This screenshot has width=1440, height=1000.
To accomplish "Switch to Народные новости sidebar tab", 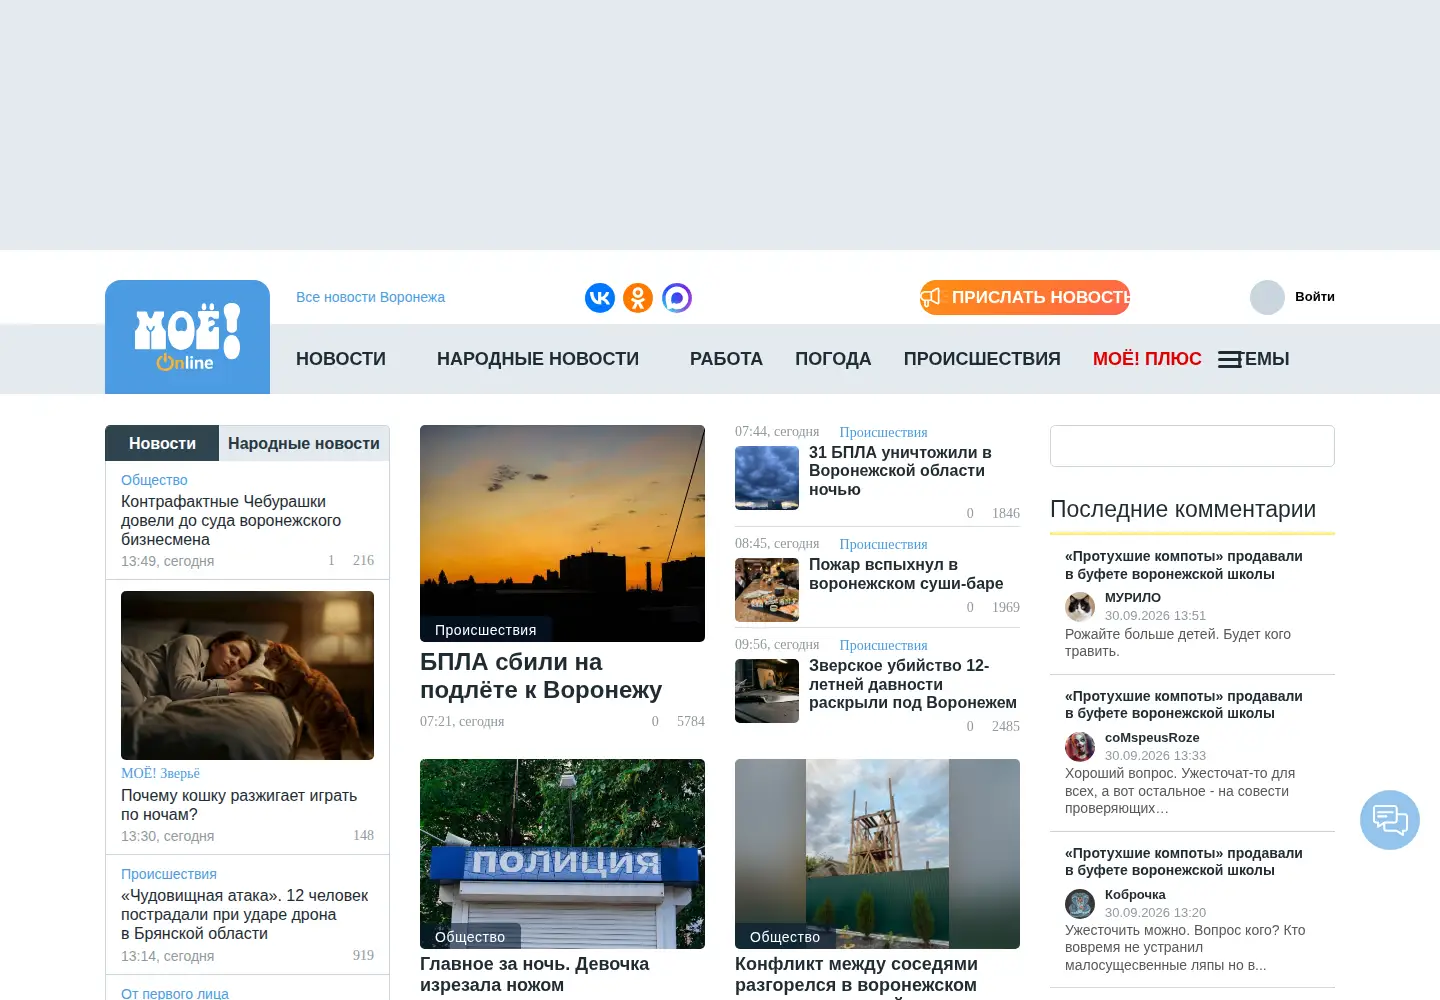I will 304,443.
